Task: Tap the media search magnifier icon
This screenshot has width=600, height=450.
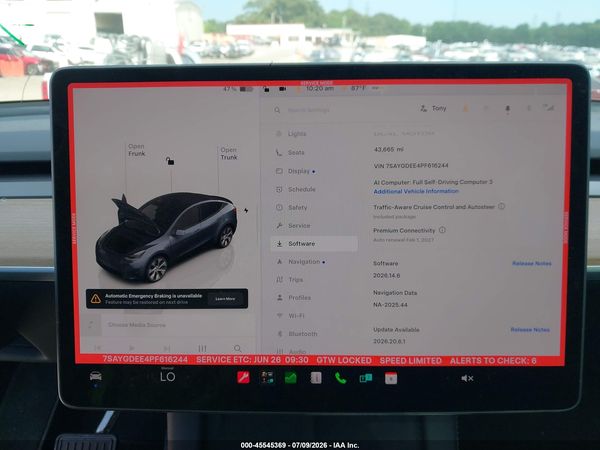Action: pyautogui.click(x=238, y=348)
